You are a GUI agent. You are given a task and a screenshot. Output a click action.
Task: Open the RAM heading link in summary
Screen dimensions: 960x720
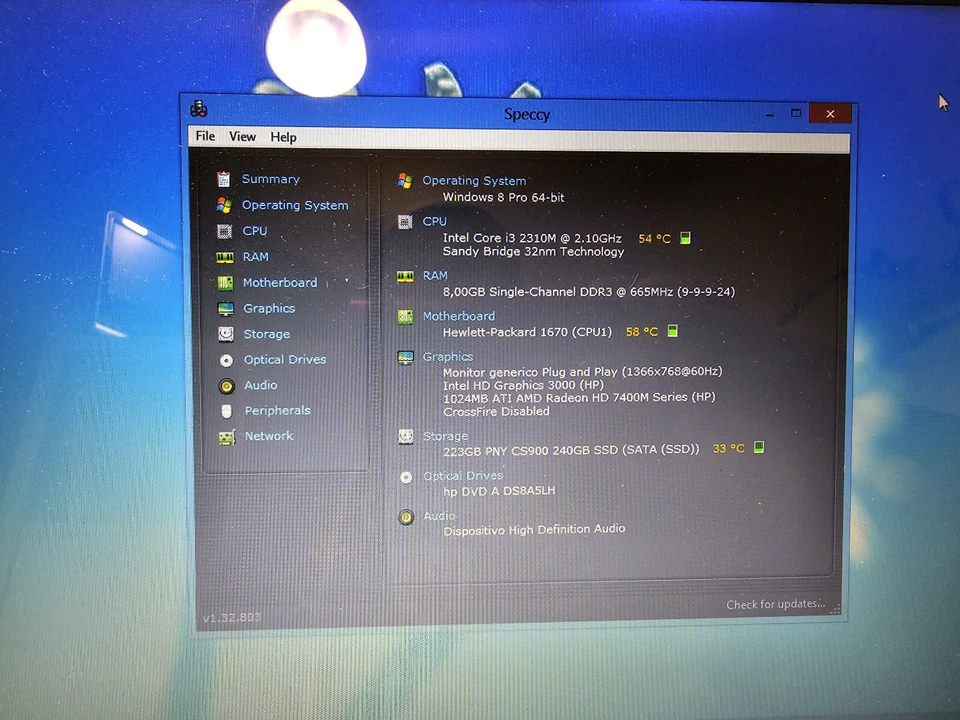click(x=435, y=276)
